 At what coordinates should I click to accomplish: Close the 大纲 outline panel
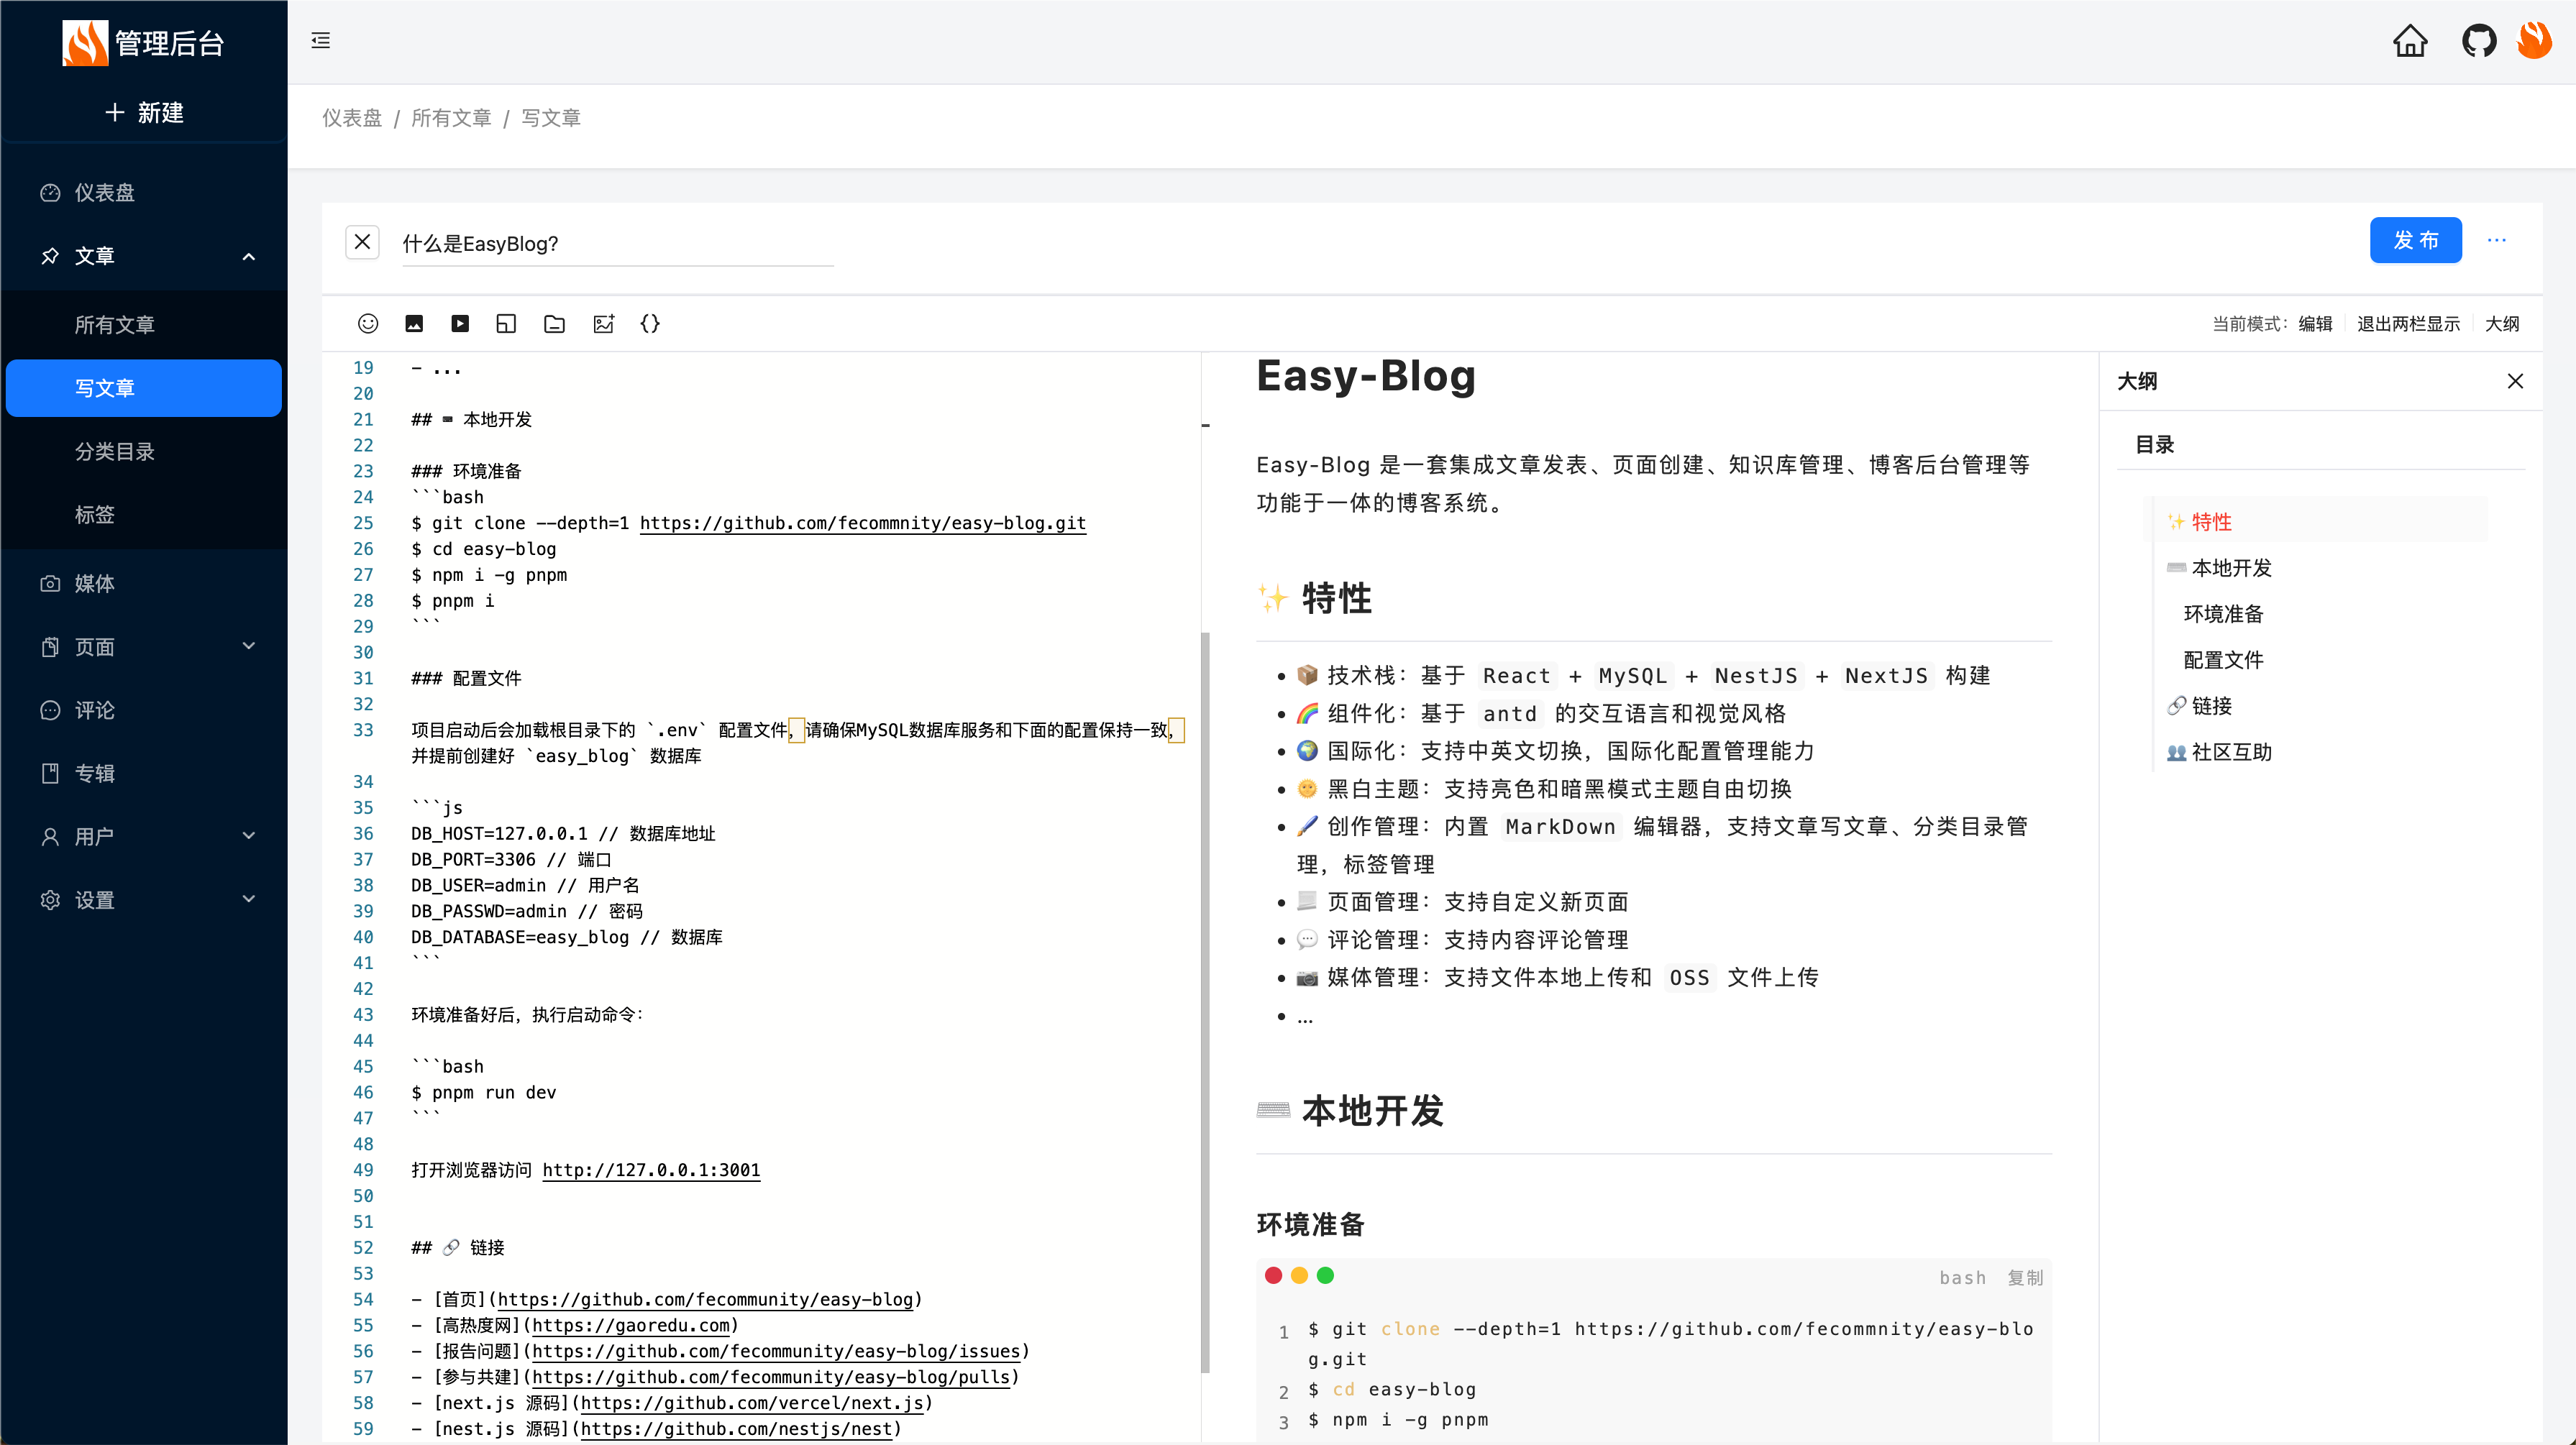tap(2515, 381)
